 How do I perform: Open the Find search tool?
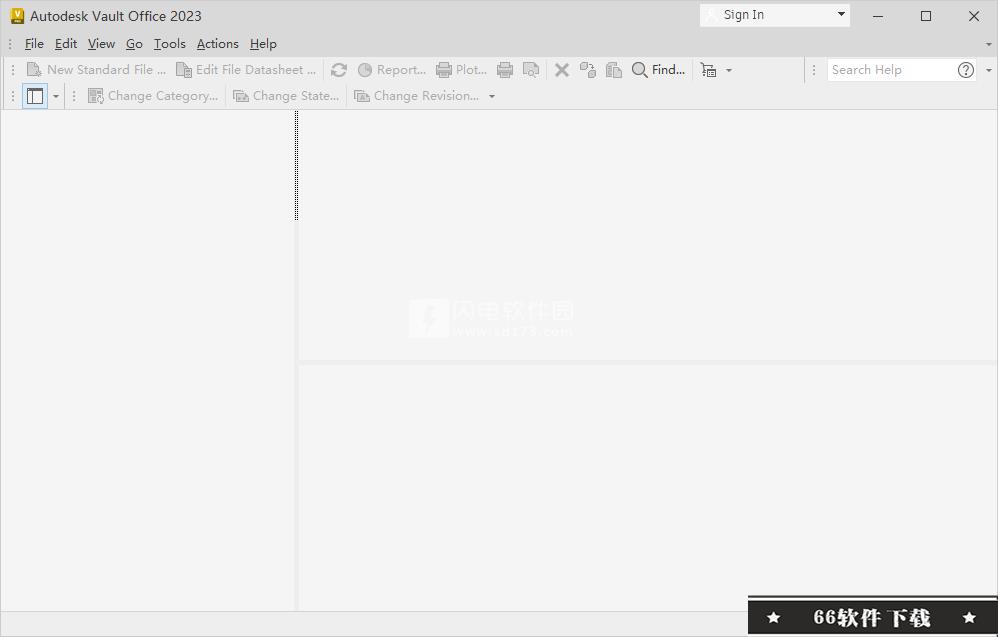pos(658,70)
